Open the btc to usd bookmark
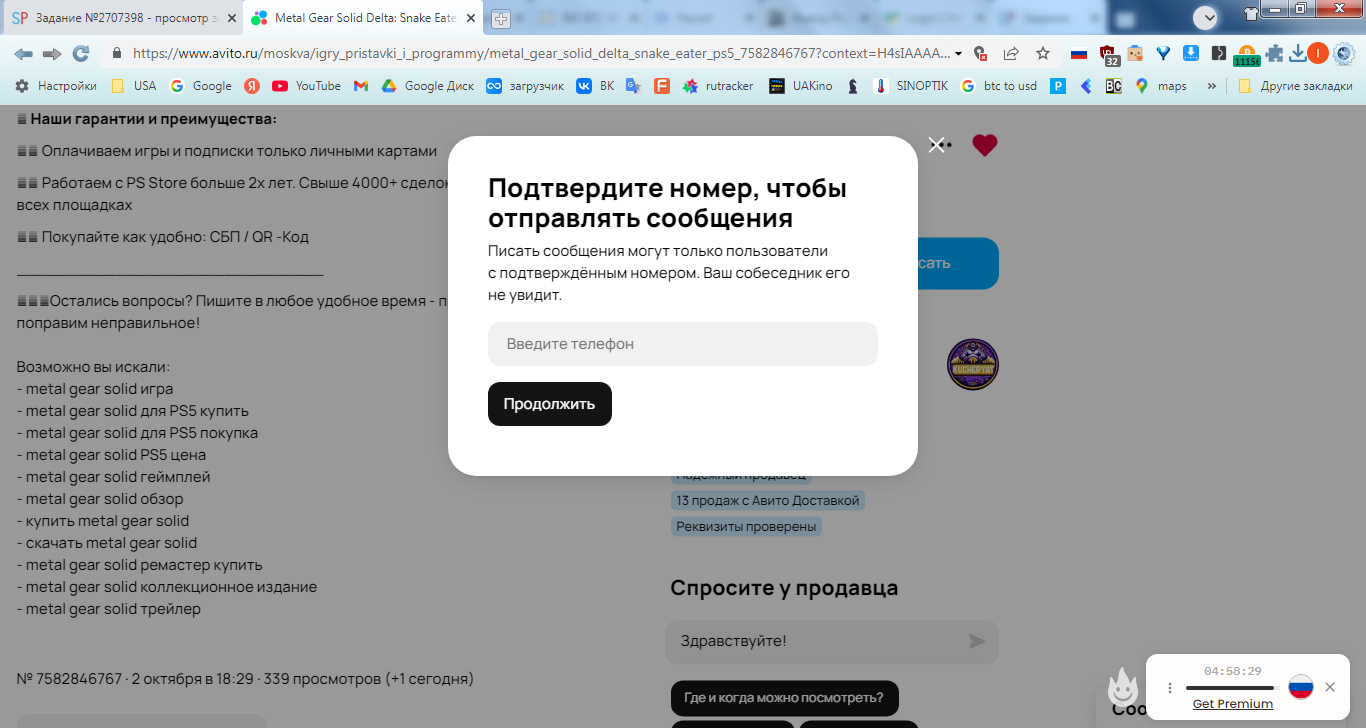 coord(999,86)
